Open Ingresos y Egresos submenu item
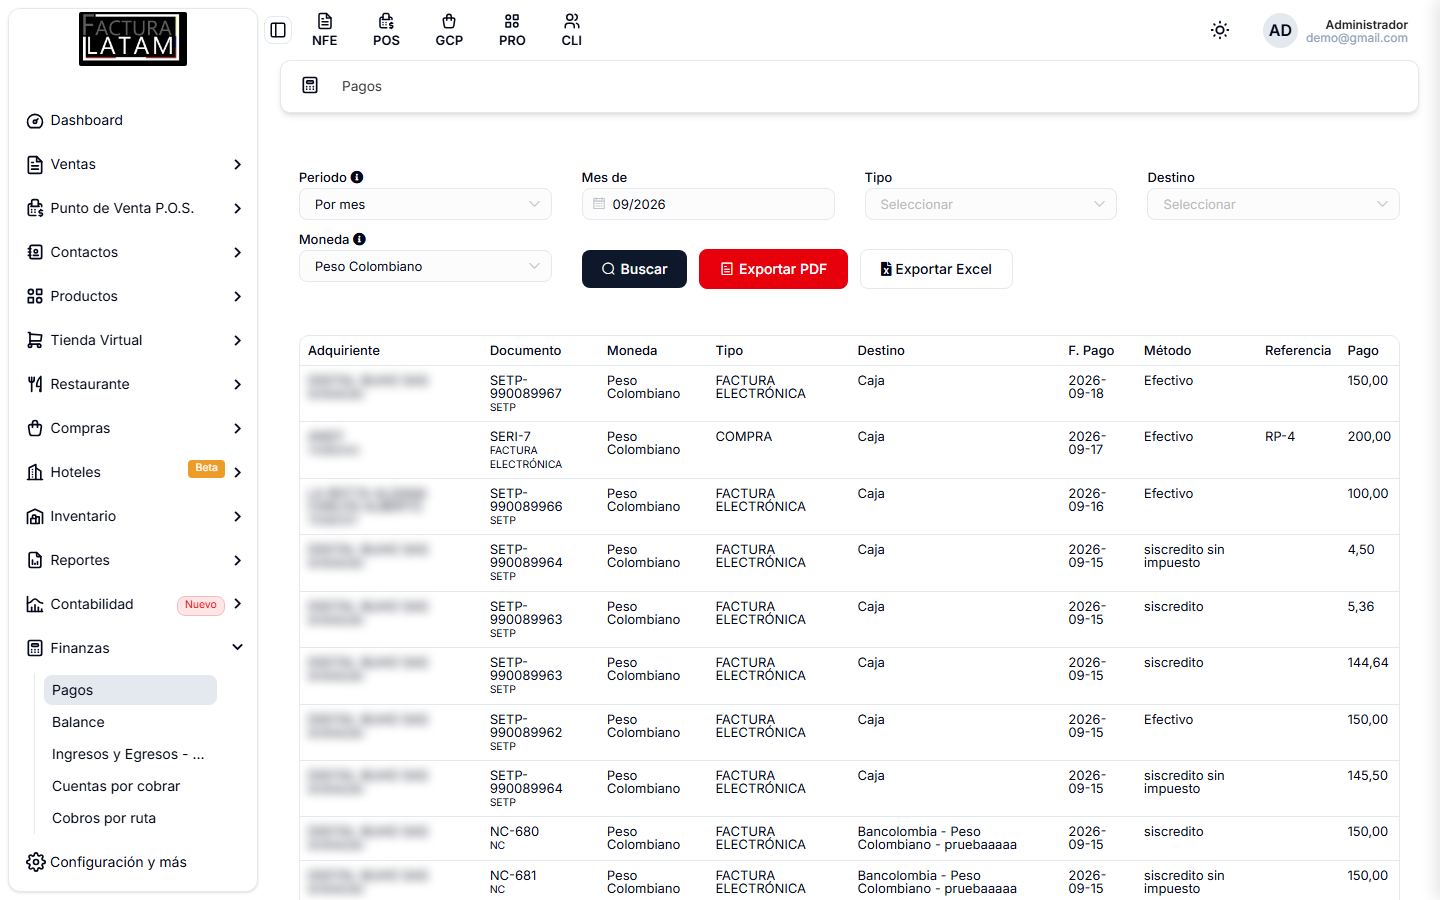The height and width of the screenshot is (900, 1440). (130, 754)
